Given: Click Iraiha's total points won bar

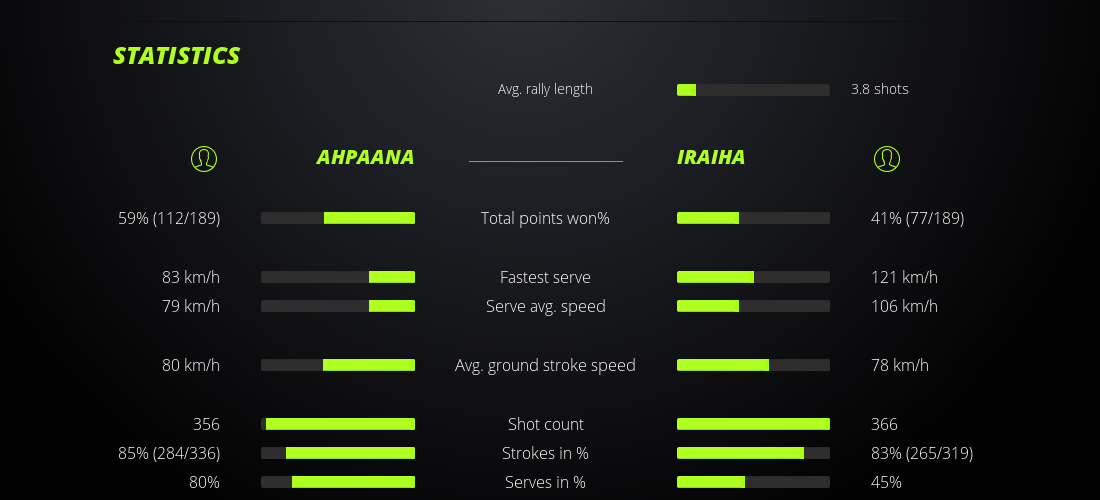Looking at the screenshot, I should pos(753,218).
